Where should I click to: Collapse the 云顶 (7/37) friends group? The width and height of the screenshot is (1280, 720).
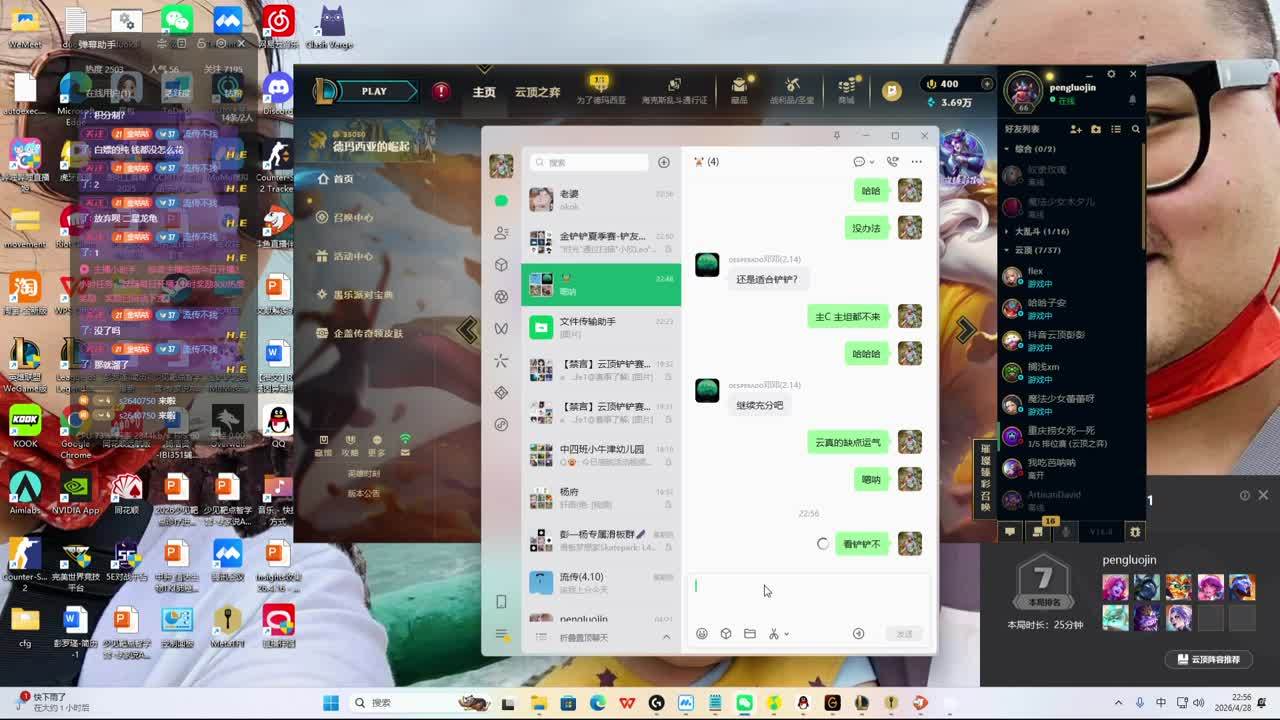[x=1007, y=250]
